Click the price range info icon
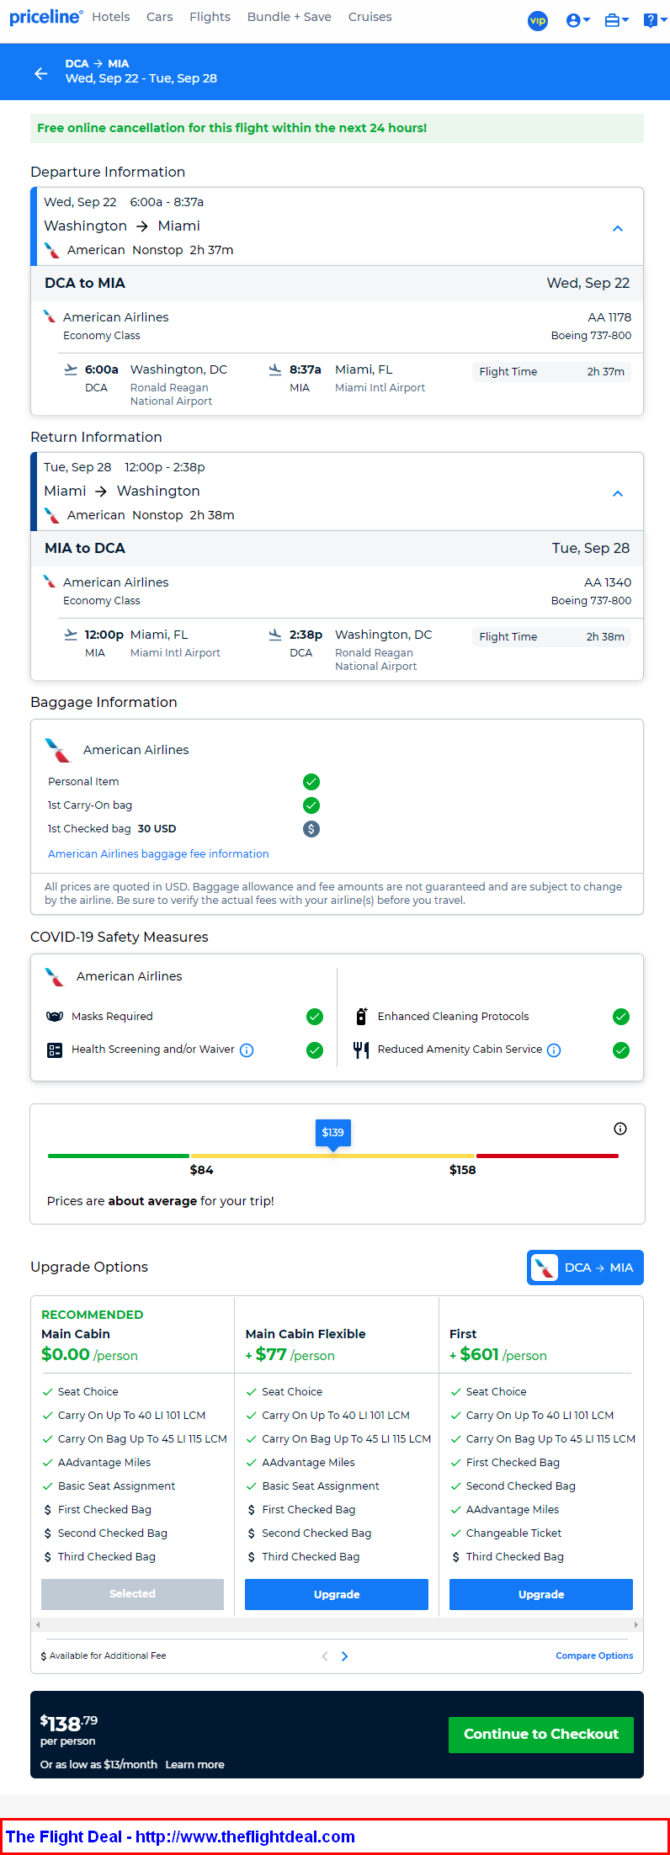 tap(620, 1129)
